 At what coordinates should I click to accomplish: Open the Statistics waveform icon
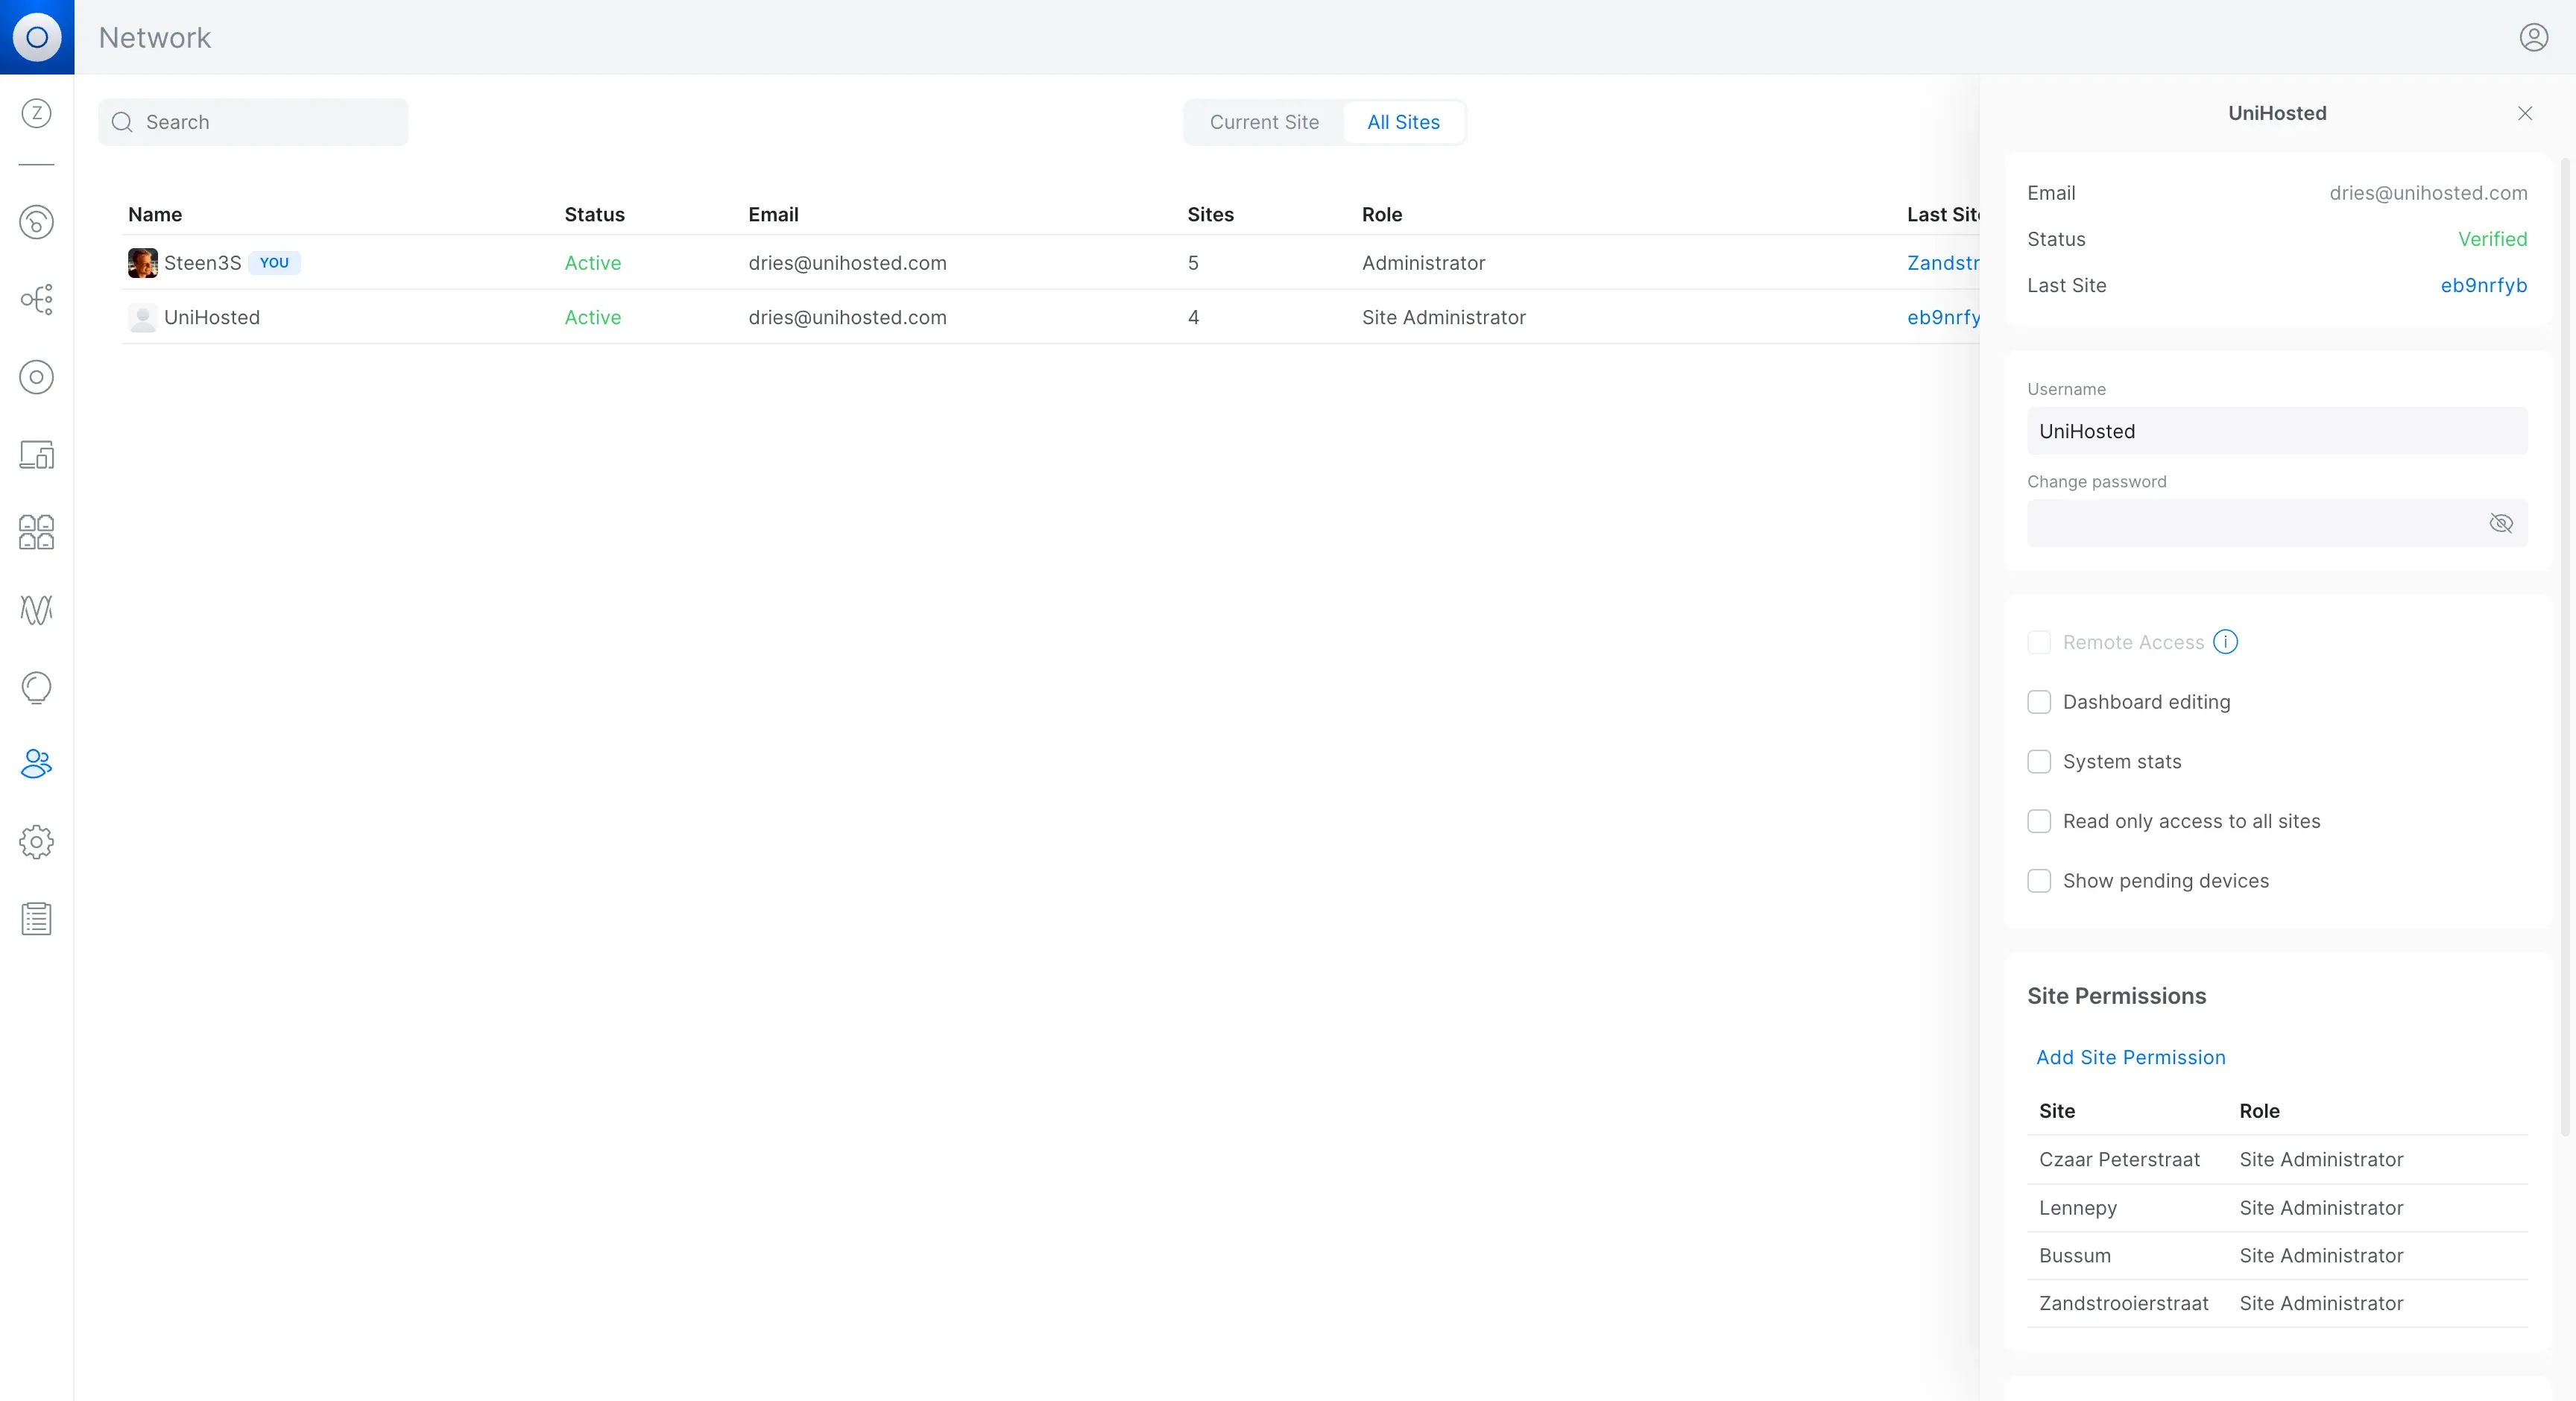click(x=37, y=609)
